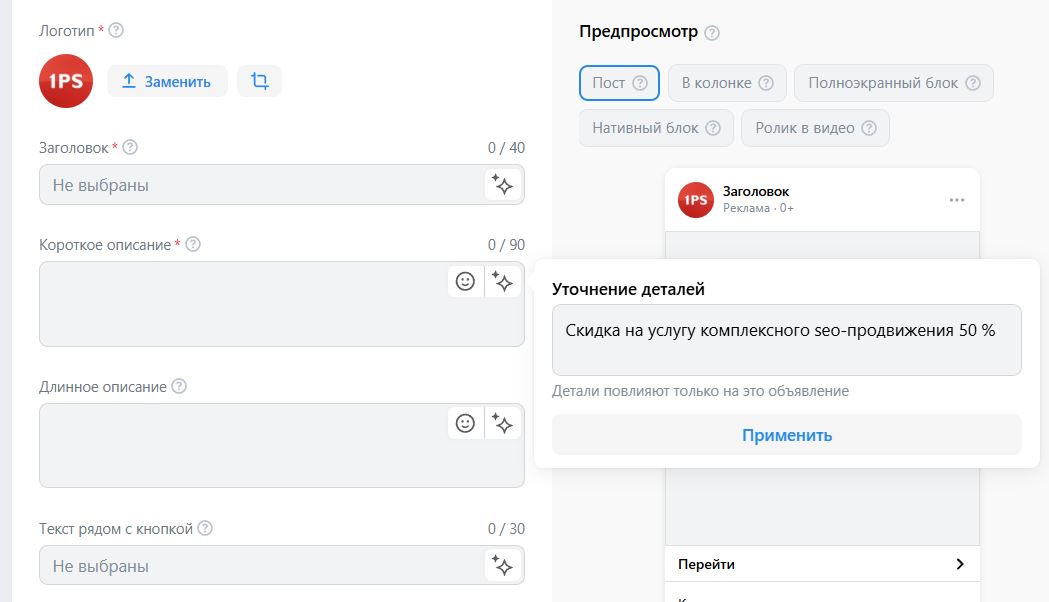1049x602 pixels.
Task: Open the crop tool for the logo
Action: pos(258,81)
